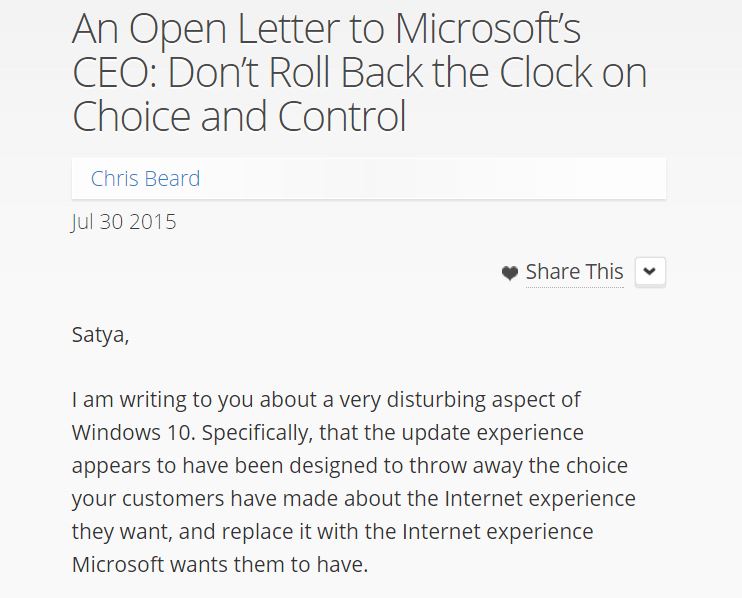Open the Share This link
This screenshot has height=598, width=742.
[574, 272]
